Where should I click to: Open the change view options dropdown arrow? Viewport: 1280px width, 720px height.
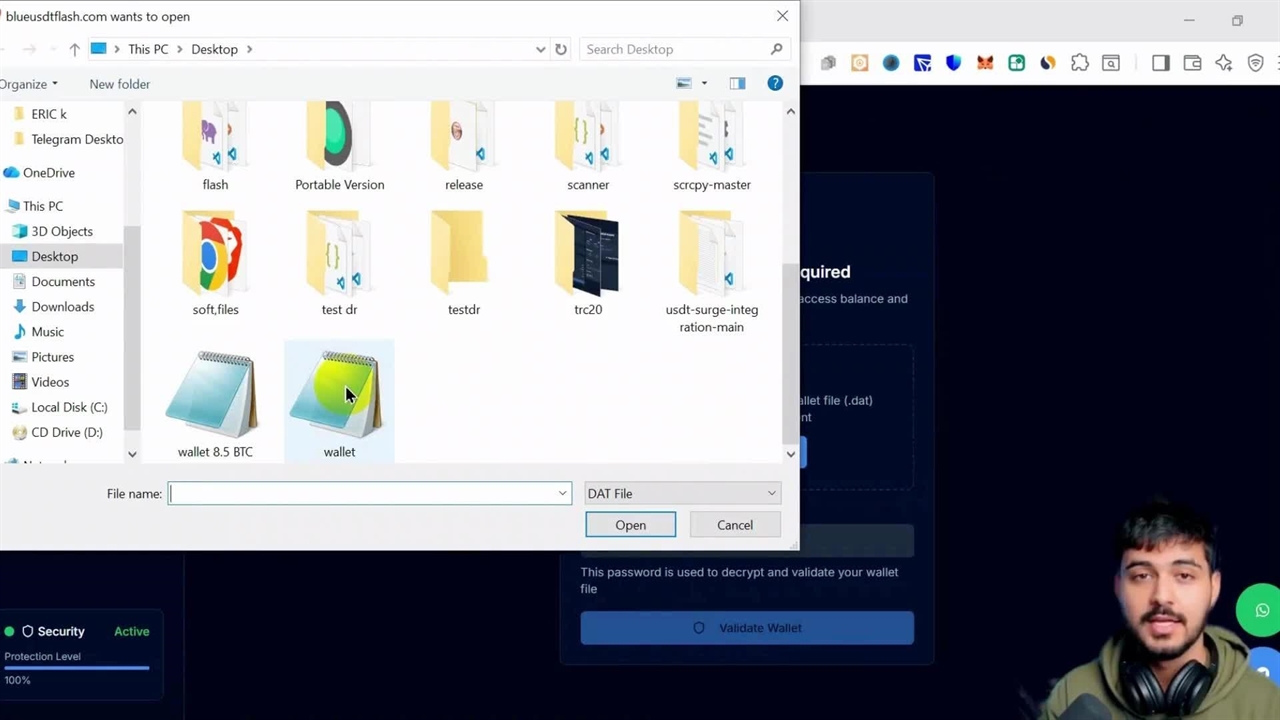(704, 84)
